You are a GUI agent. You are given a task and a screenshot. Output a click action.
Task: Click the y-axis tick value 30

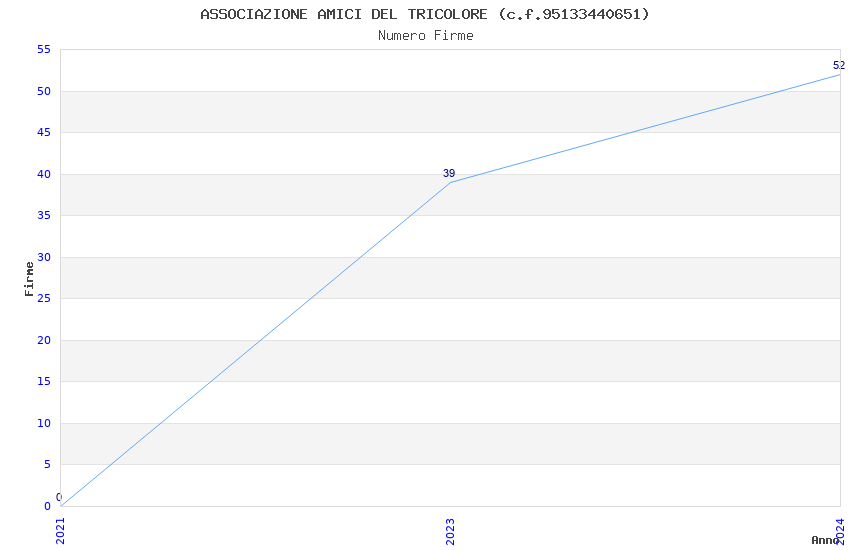coord(44,257)
